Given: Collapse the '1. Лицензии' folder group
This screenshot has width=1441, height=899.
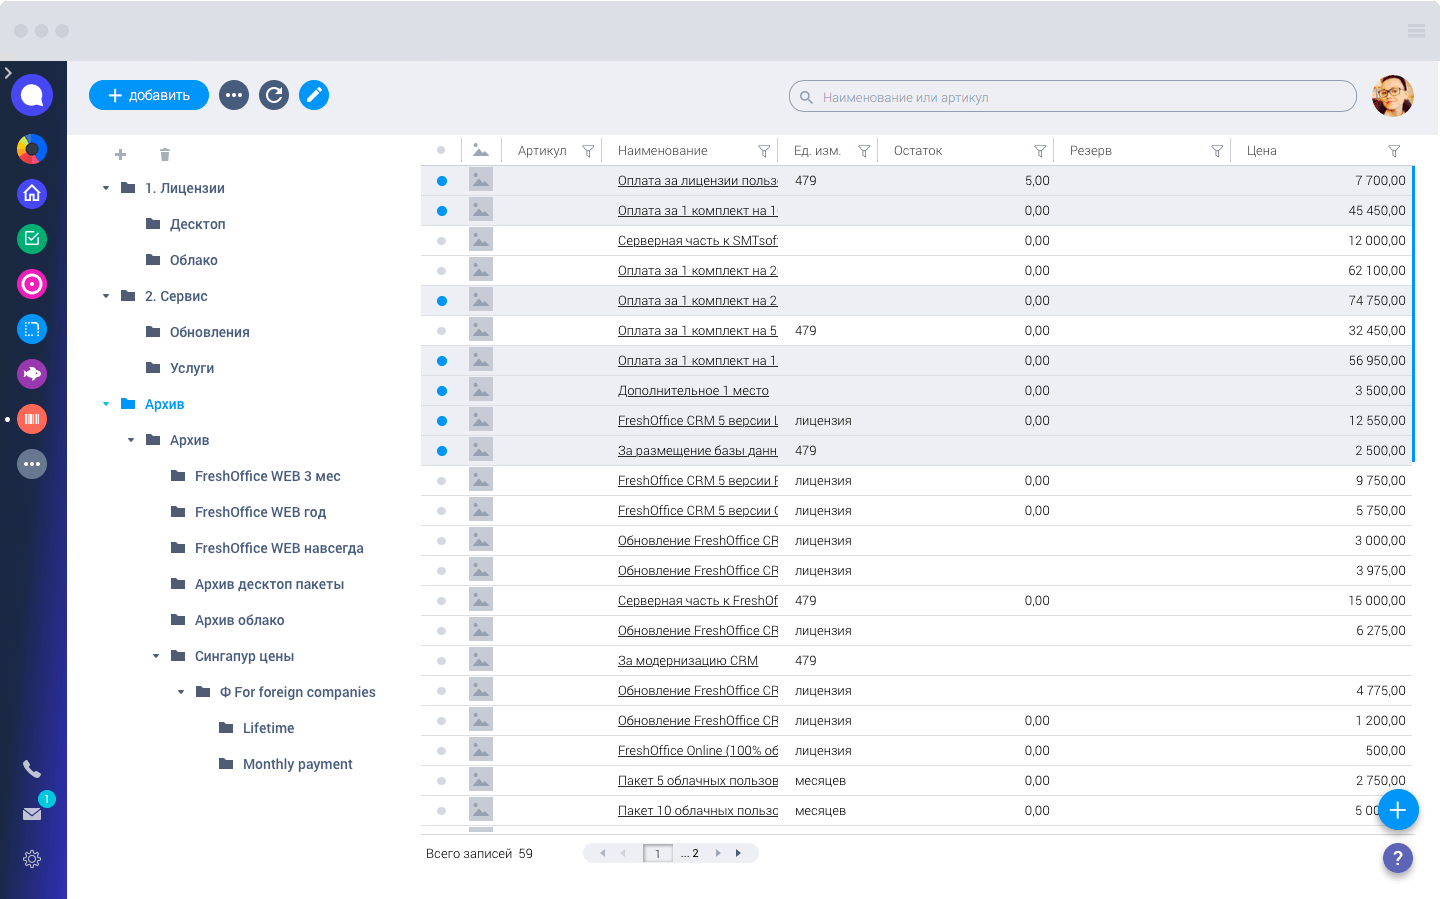Looking at the screenshot, I should [x=106, y=187].
